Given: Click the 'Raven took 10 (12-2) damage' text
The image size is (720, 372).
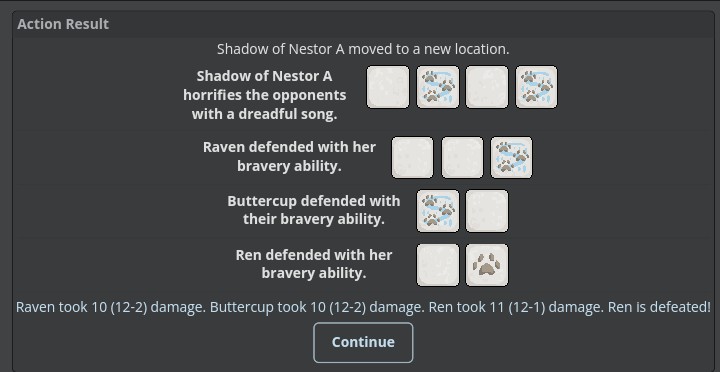Looking at the screenshot, I should tap(111, 307).
